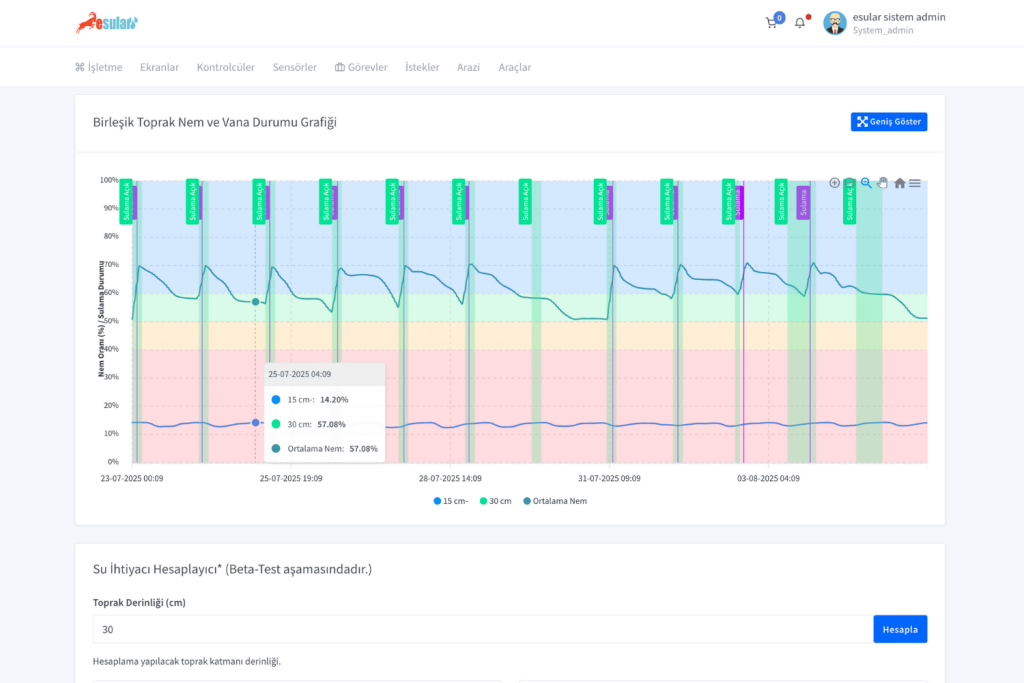Select the magnifier selection zoom tool
Viewport: 1024px width, 683px height.
click(x=866, y=183)
